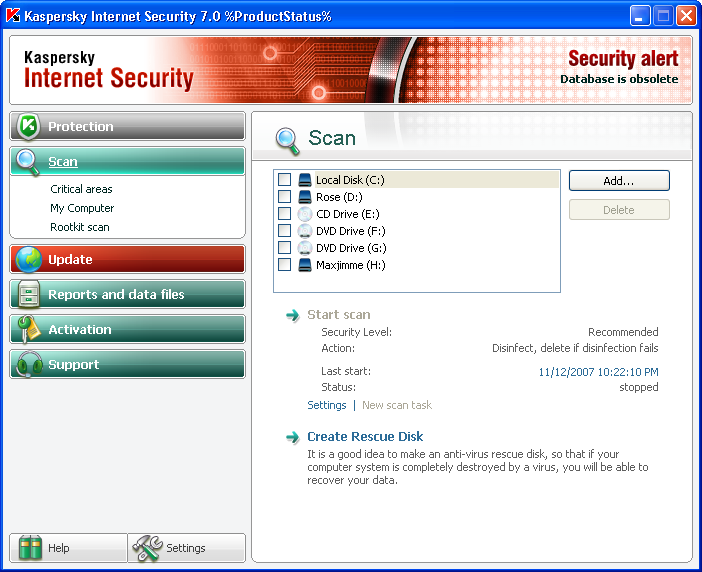702x572 pixels.
Task: Click Security alert banner text
Action: [x=623, y=59]
